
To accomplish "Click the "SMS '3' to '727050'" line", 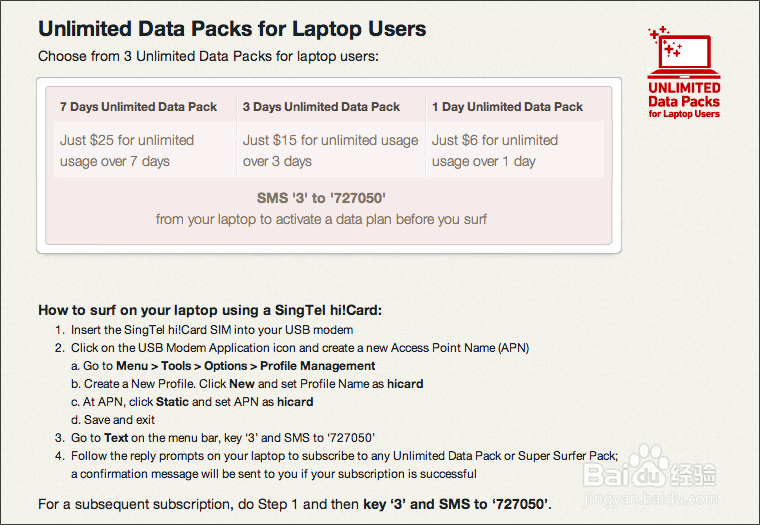I will 321,198.
